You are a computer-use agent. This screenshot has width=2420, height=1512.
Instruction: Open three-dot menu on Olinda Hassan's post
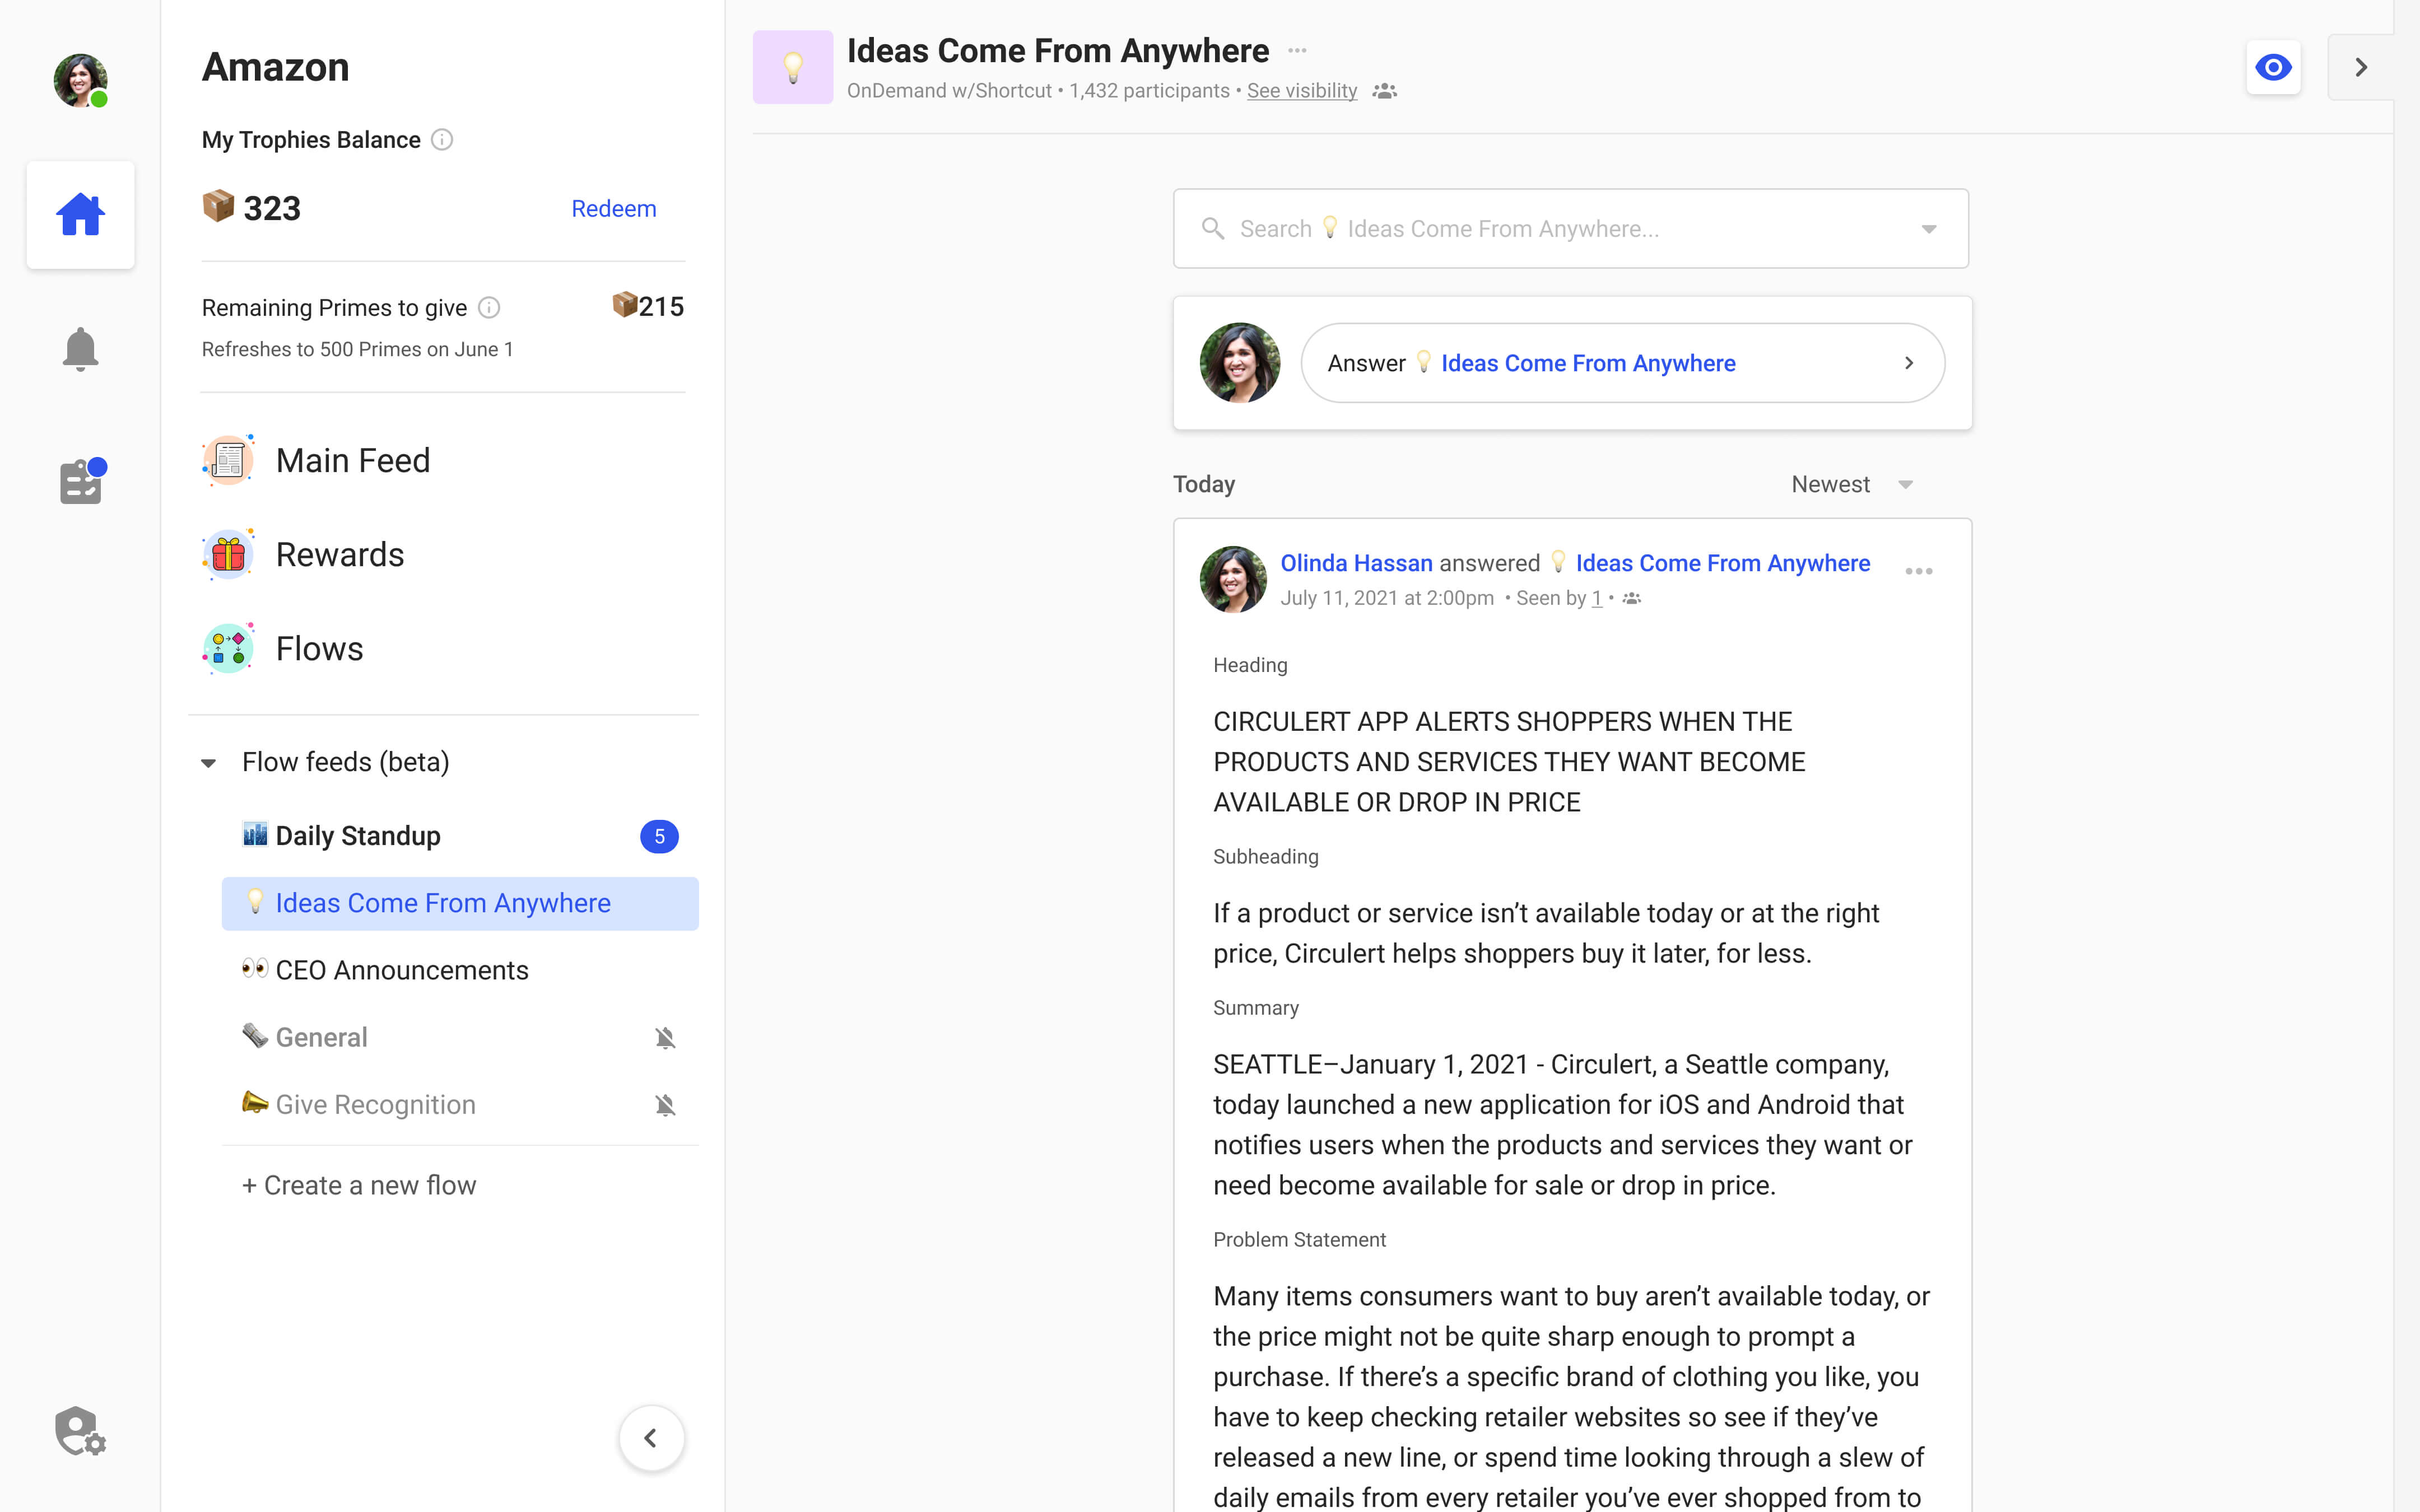(x=1918, y=571)
